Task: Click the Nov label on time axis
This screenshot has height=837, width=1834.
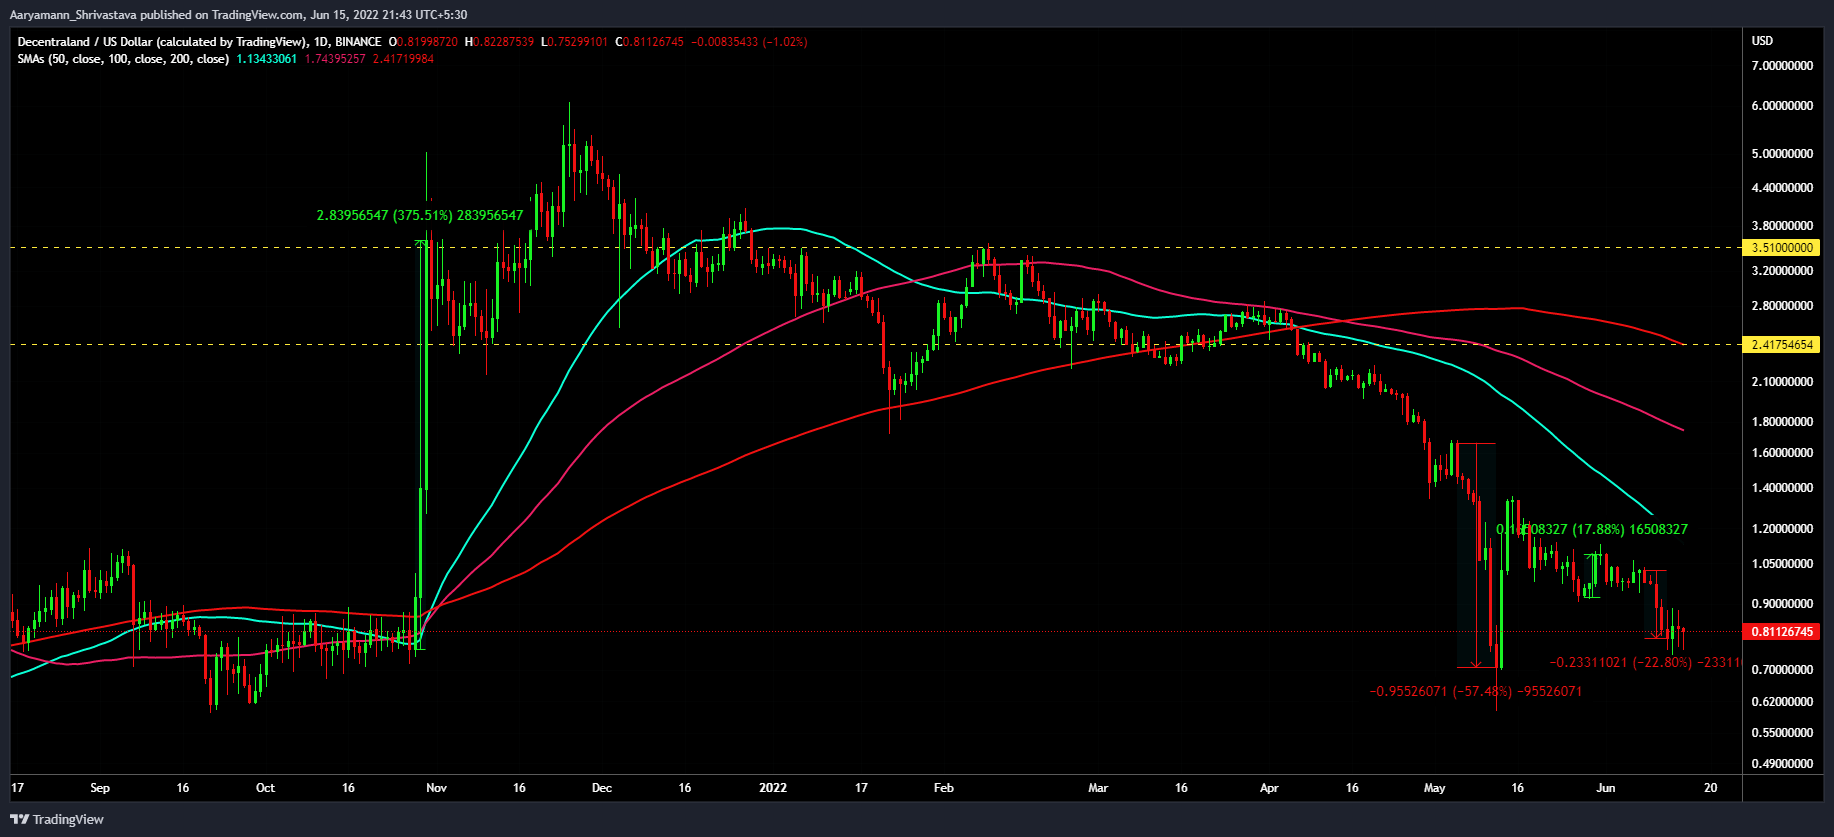Action: tap(436, 788)
